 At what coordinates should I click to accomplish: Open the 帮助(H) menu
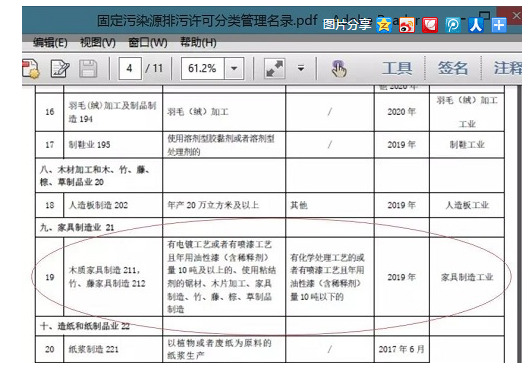click(x=198, y=43)
